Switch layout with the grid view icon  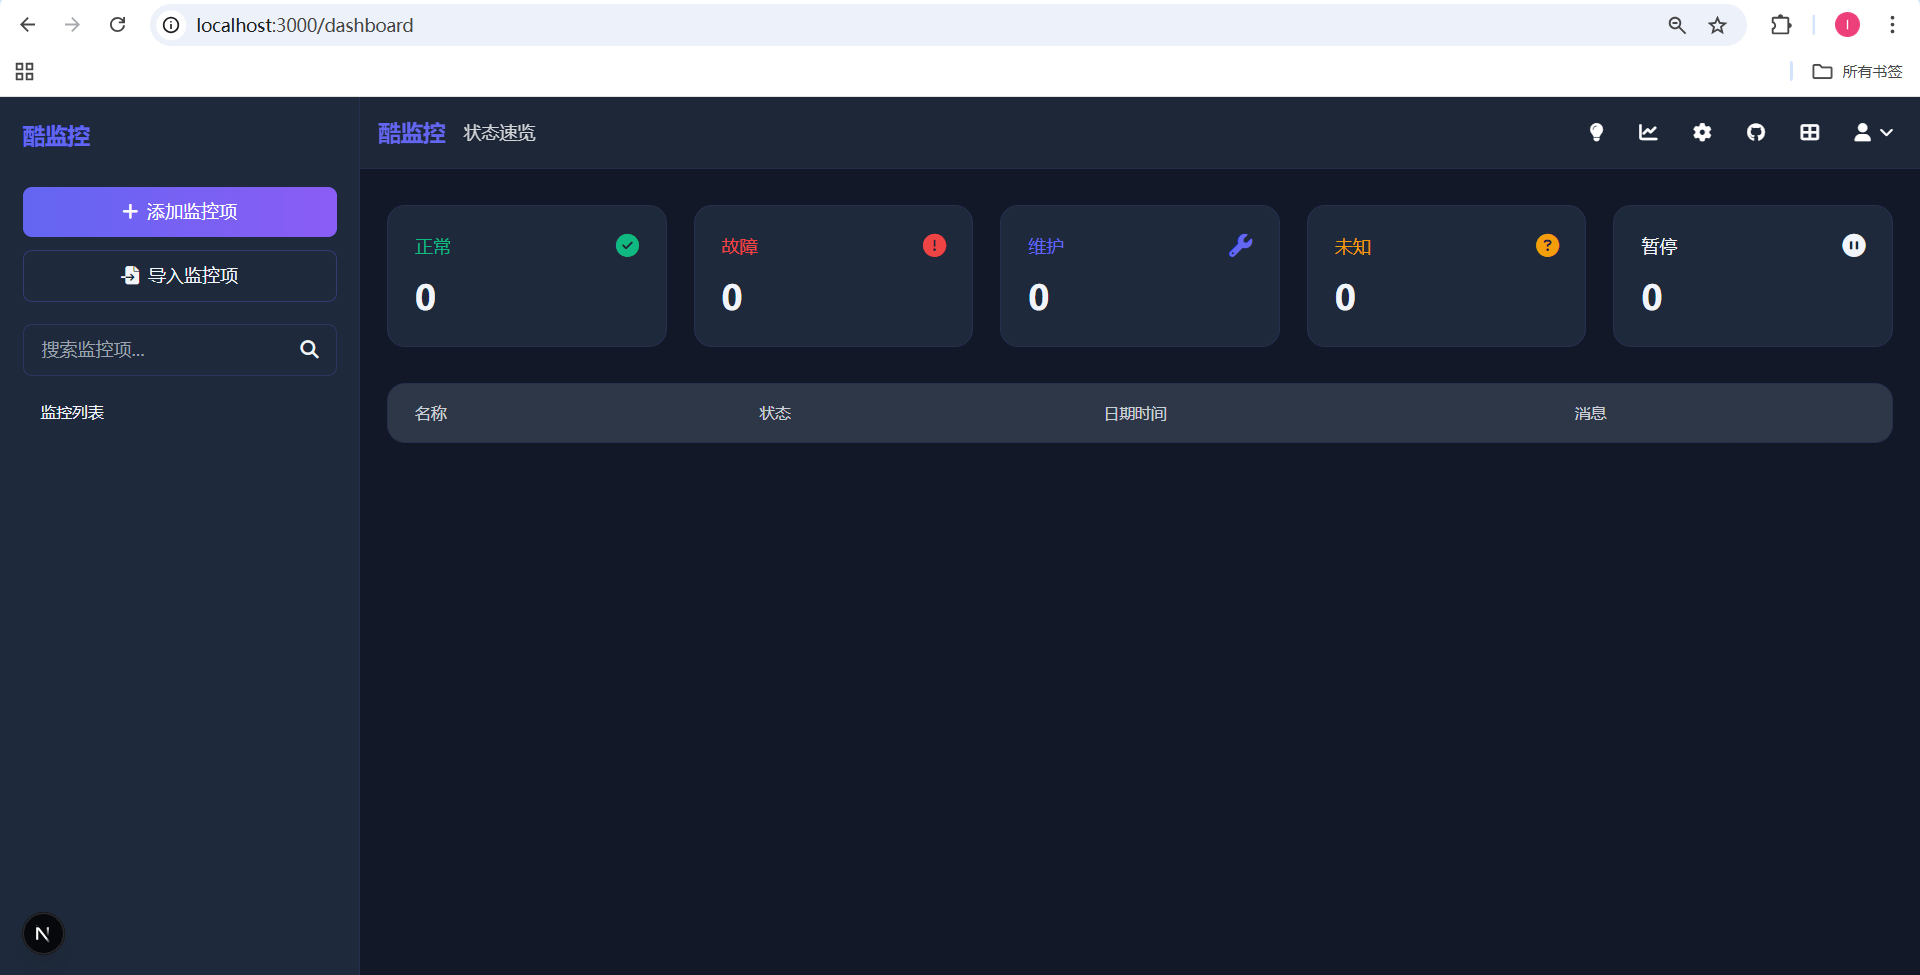[x=1810, y=132]
